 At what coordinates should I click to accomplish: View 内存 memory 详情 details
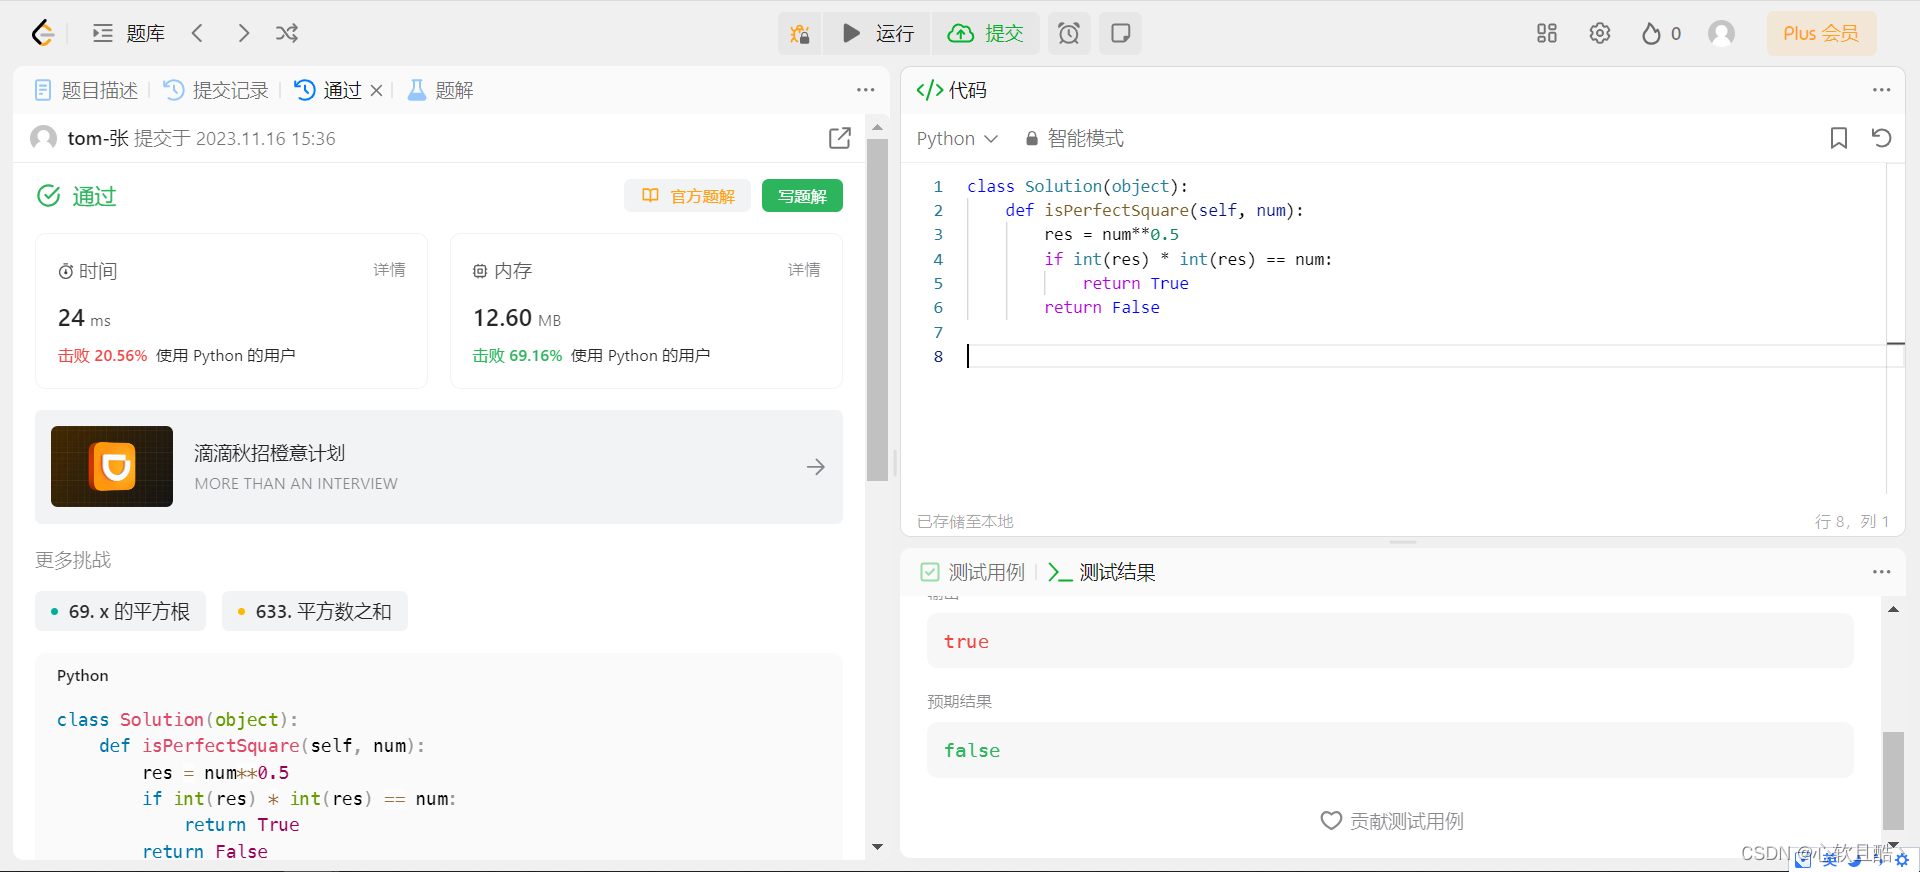(x=804, y=270)
